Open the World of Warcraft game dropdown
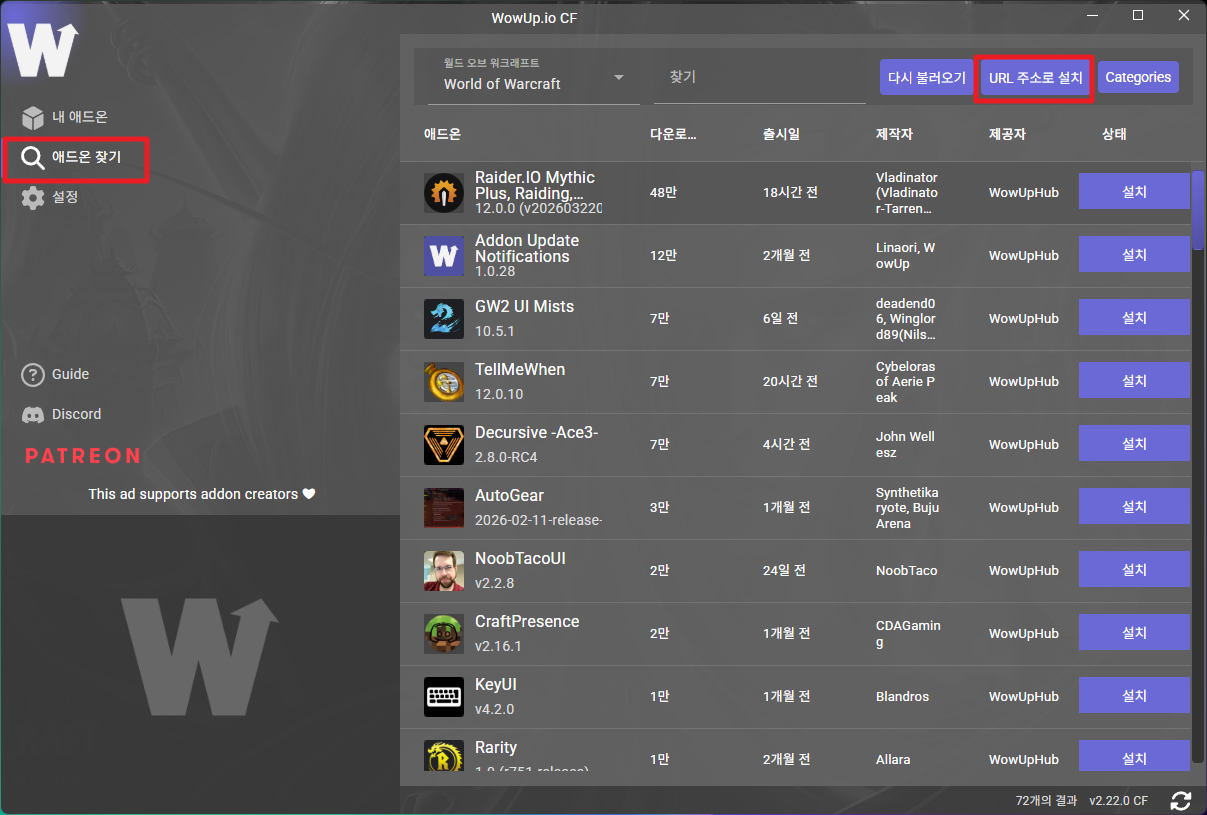The height and width of the screenshot is (815, 1207). tap(534, 78)
